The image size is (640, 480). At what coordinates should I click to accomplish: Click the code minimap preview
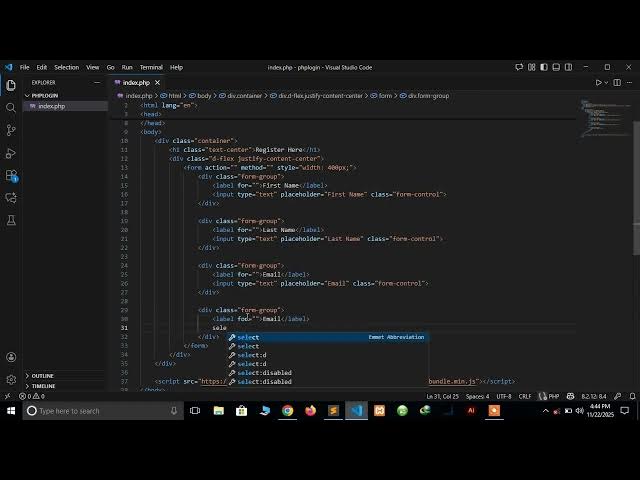pos(605,118)
